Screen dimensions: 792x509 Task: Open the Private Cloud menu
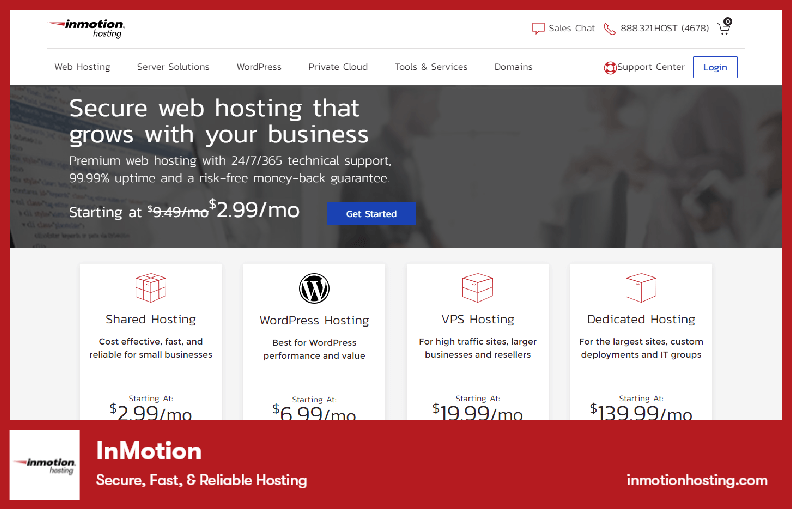(338, 67)
